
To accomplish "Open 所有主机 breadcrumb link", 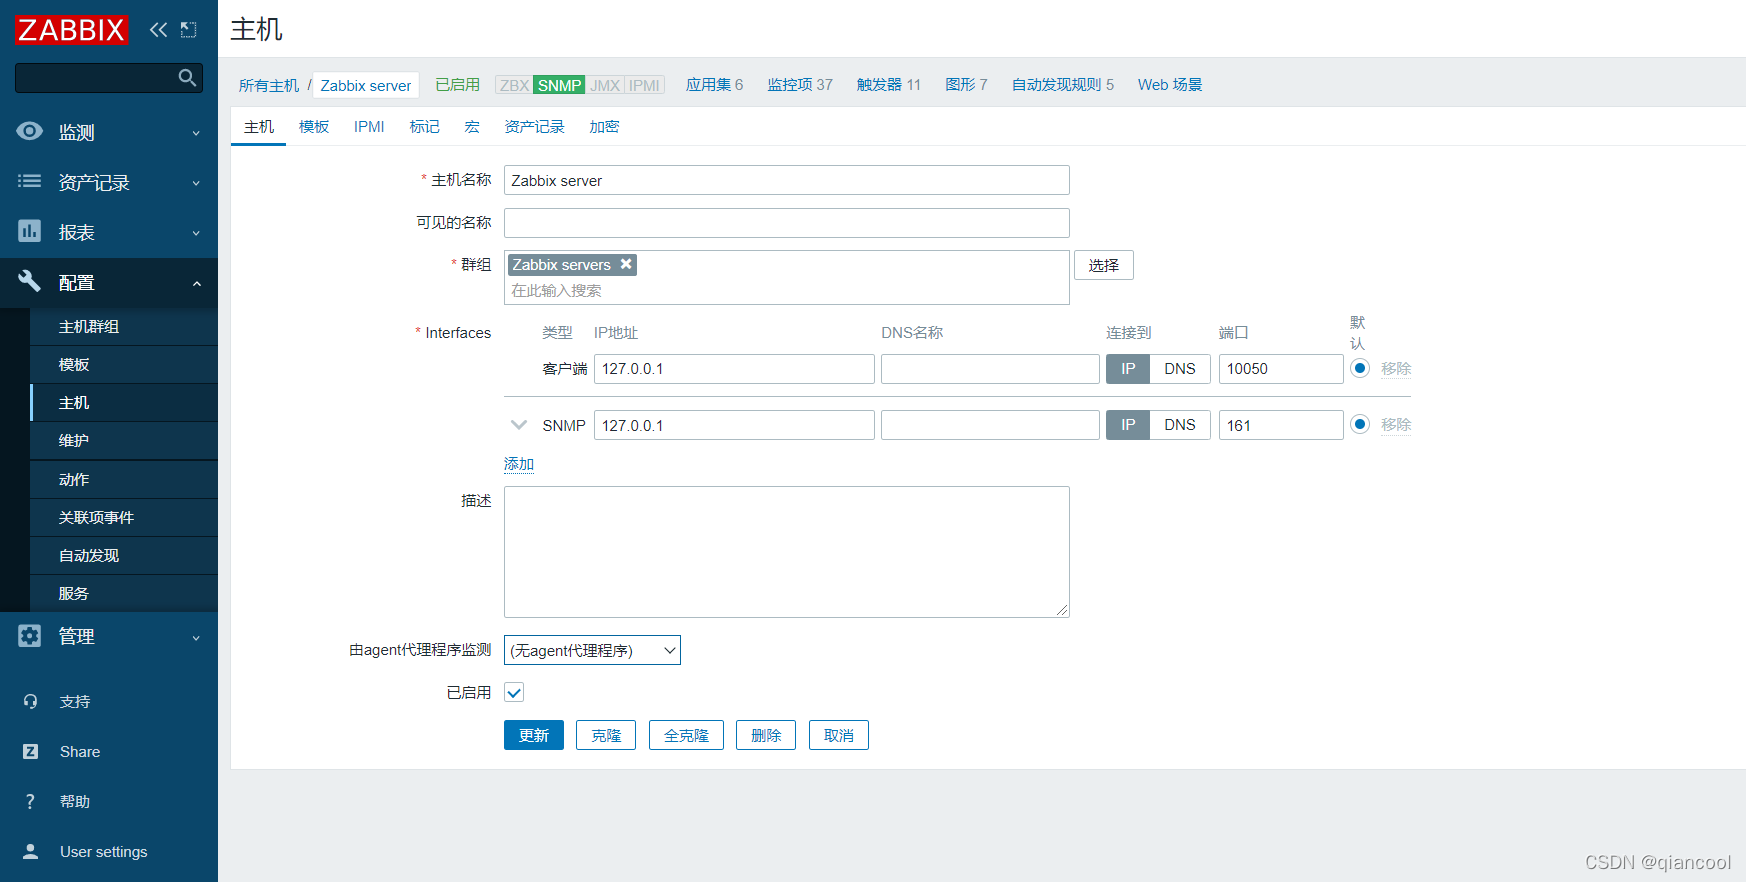I will pos(269,85).
